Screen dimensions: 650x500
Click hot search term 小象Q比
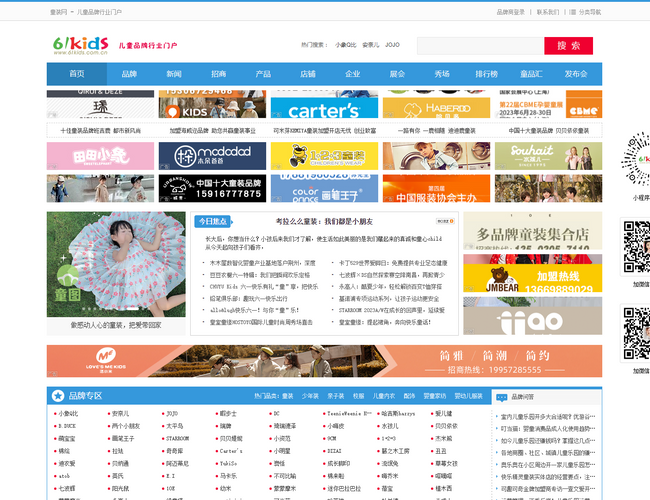(x=346, y=45)
